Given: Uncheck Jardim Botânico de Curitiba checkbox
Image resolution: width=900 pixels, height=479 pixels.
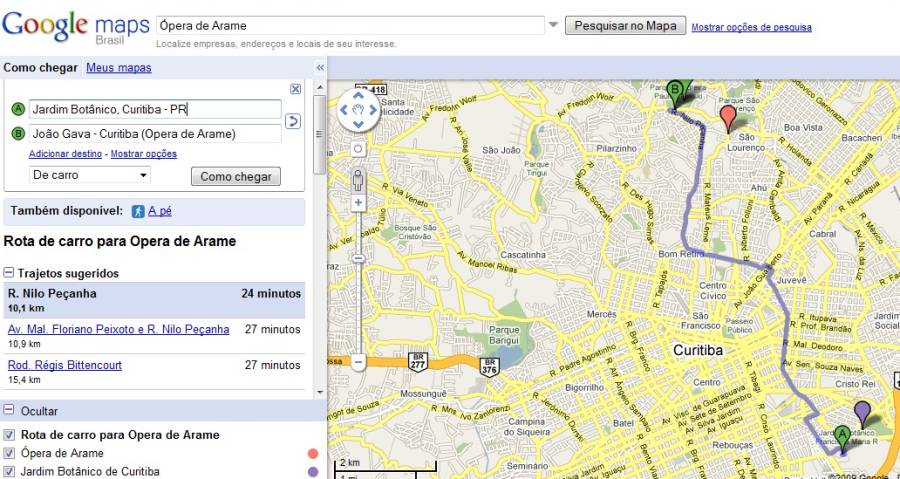Looking at the screenshot, I should (9, 471).
